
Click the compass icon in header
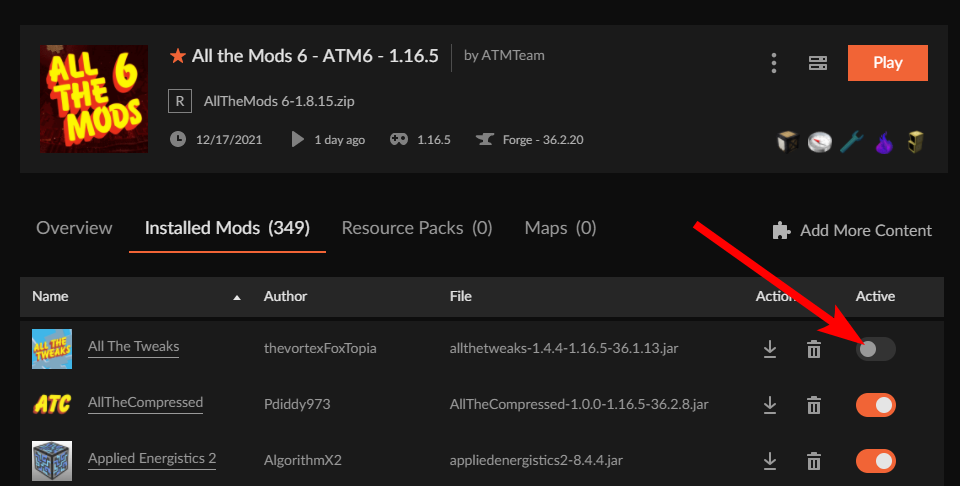[819, 142]
